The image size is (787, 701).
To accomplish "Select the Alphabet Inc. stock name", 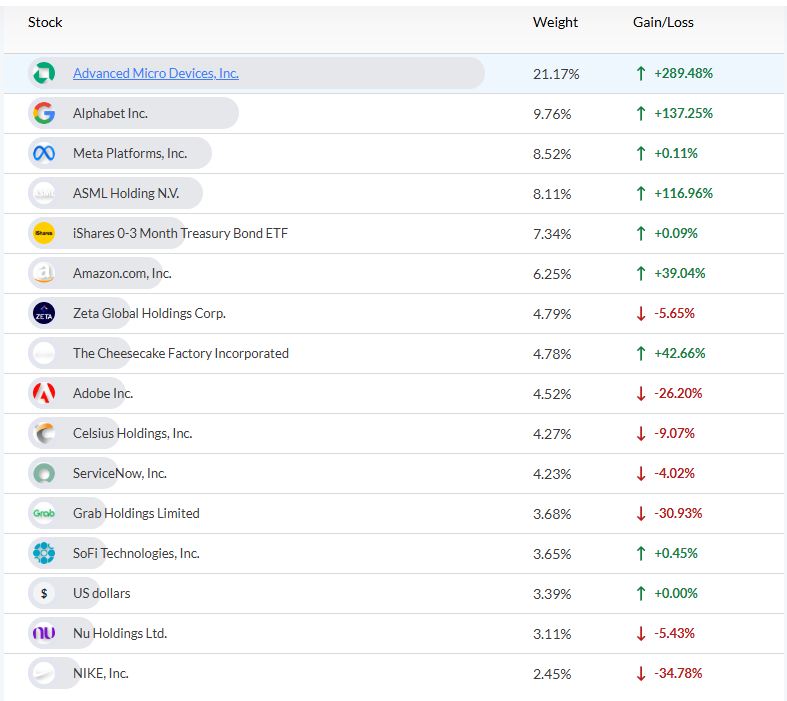I will point(110,113).
